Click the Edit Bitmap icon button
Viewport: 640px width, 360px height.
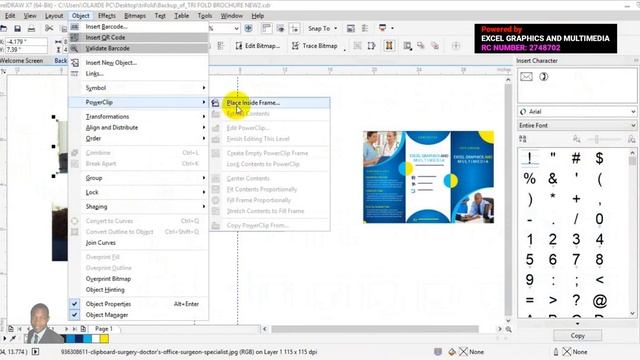click(257, 46)
